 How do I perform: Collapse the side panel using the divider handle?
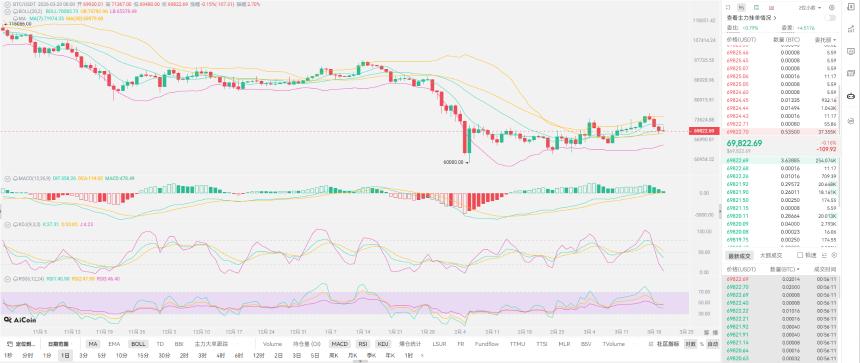[720, 211]
